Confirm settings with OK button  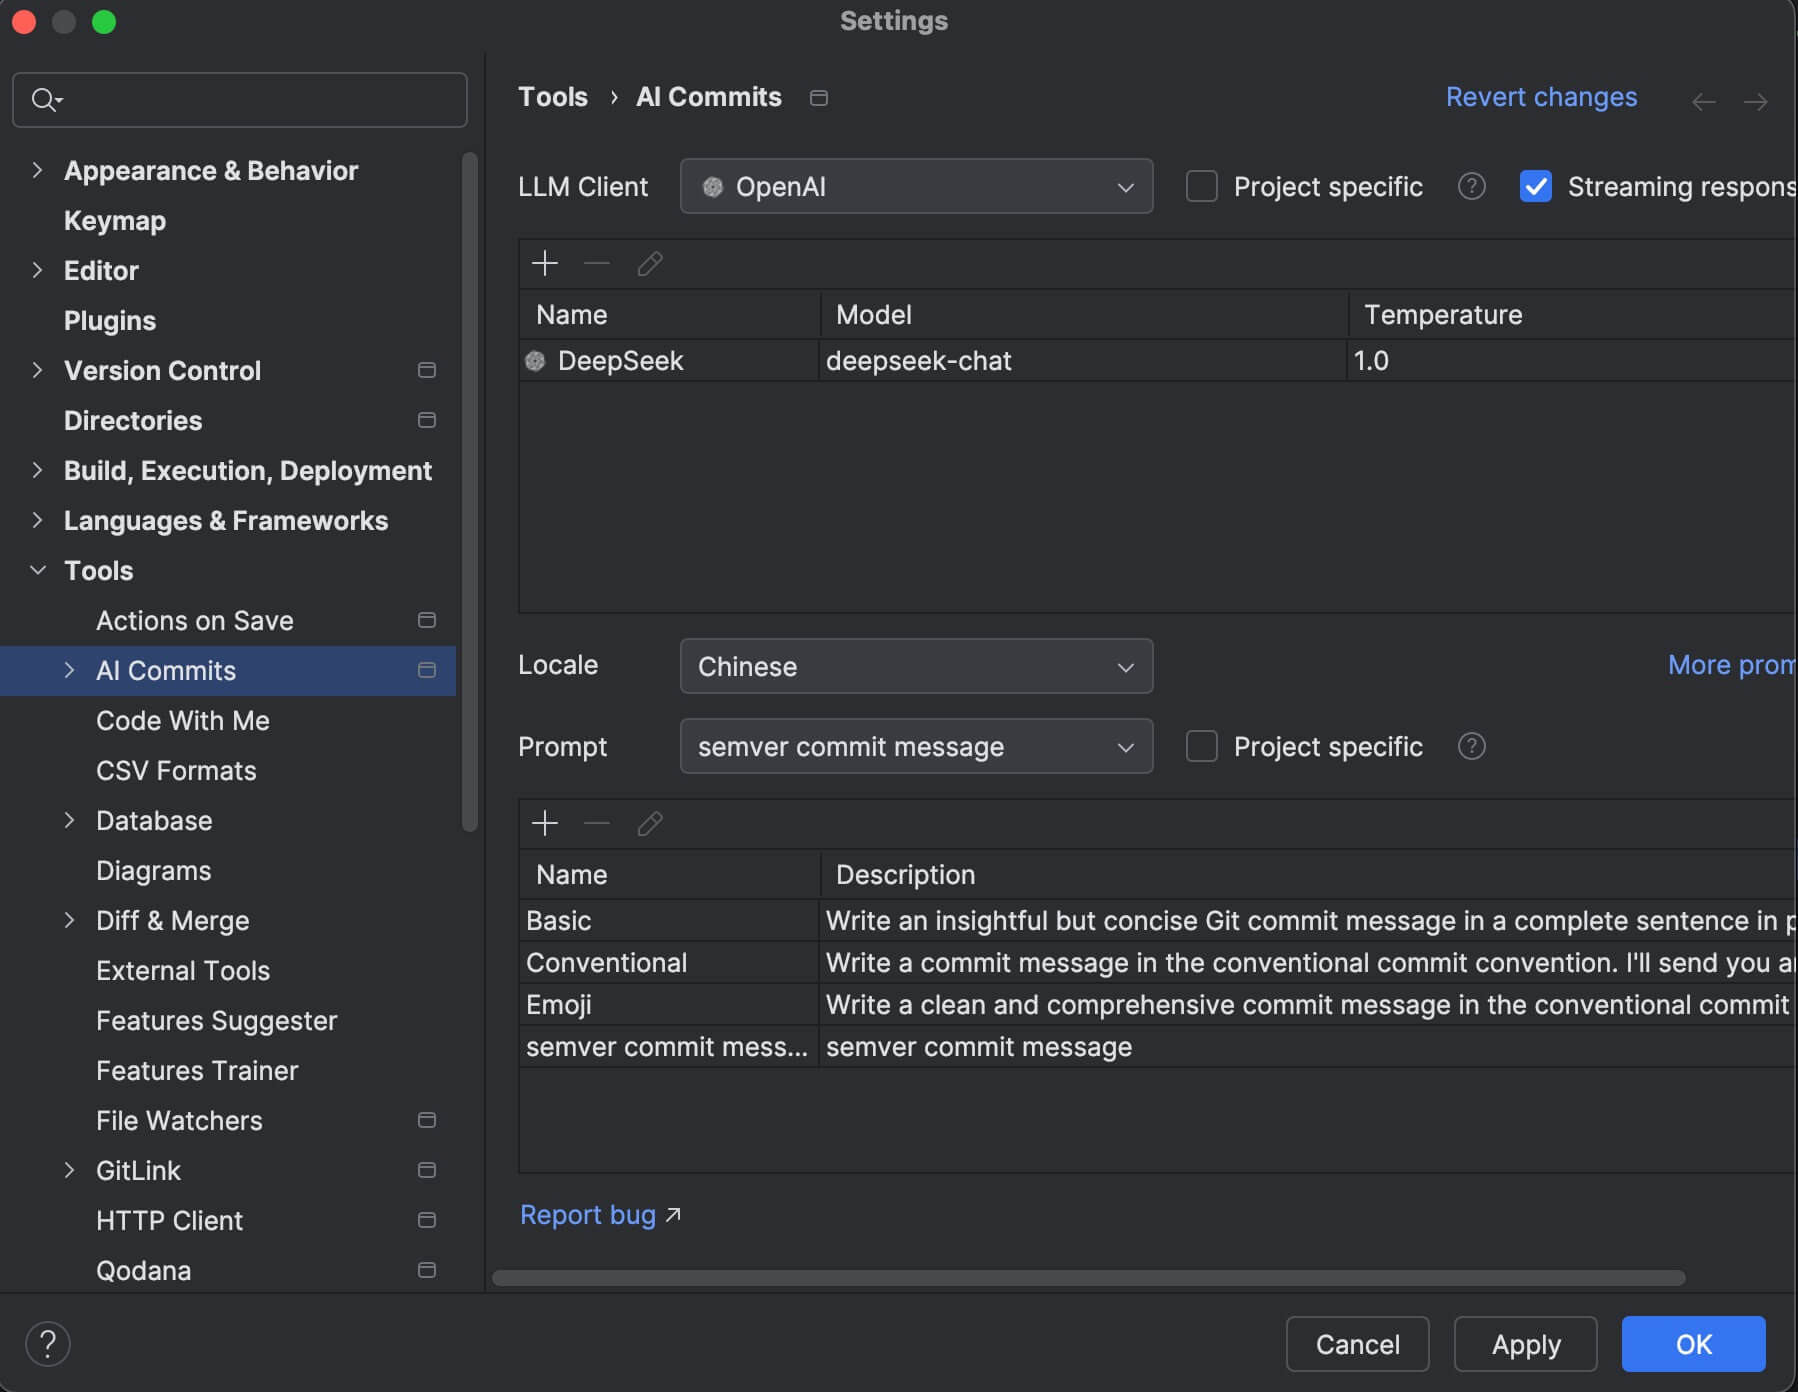[1693, 1344]
